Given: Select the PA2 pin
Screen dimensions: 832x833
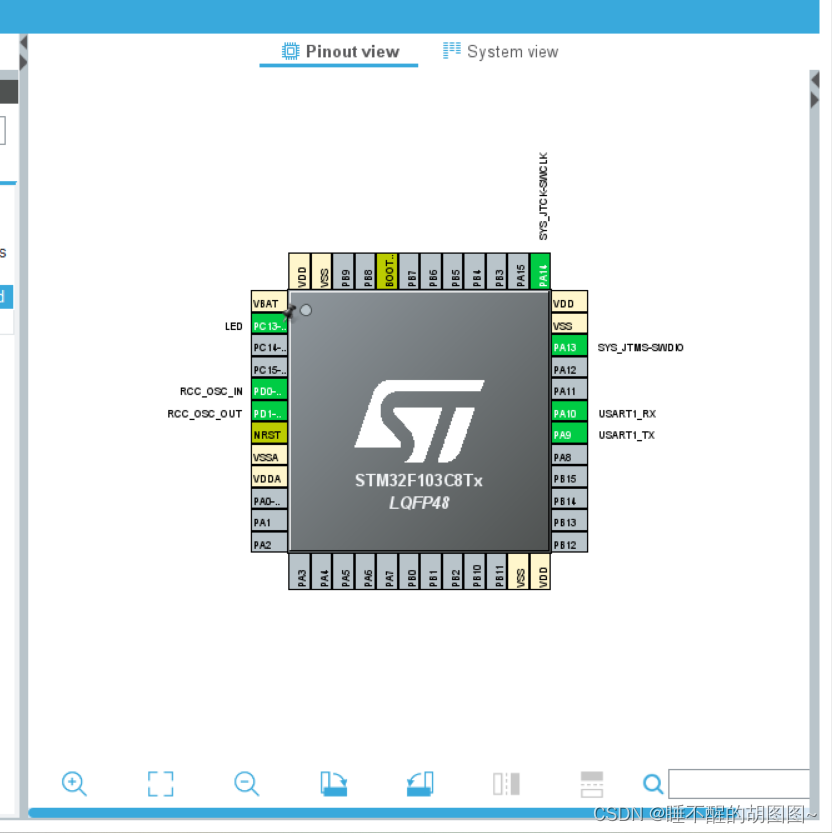Looking at the screenshot, I should (269, 544).
